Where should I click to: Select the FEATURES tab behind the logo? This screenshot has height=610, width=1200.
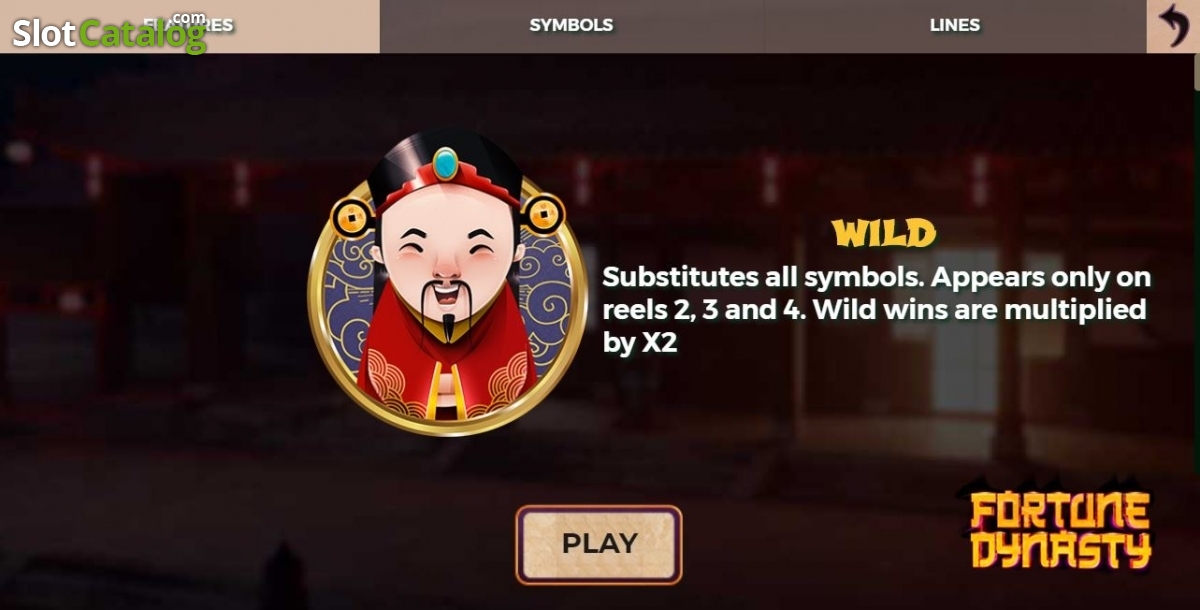click(x=190, y=26)
